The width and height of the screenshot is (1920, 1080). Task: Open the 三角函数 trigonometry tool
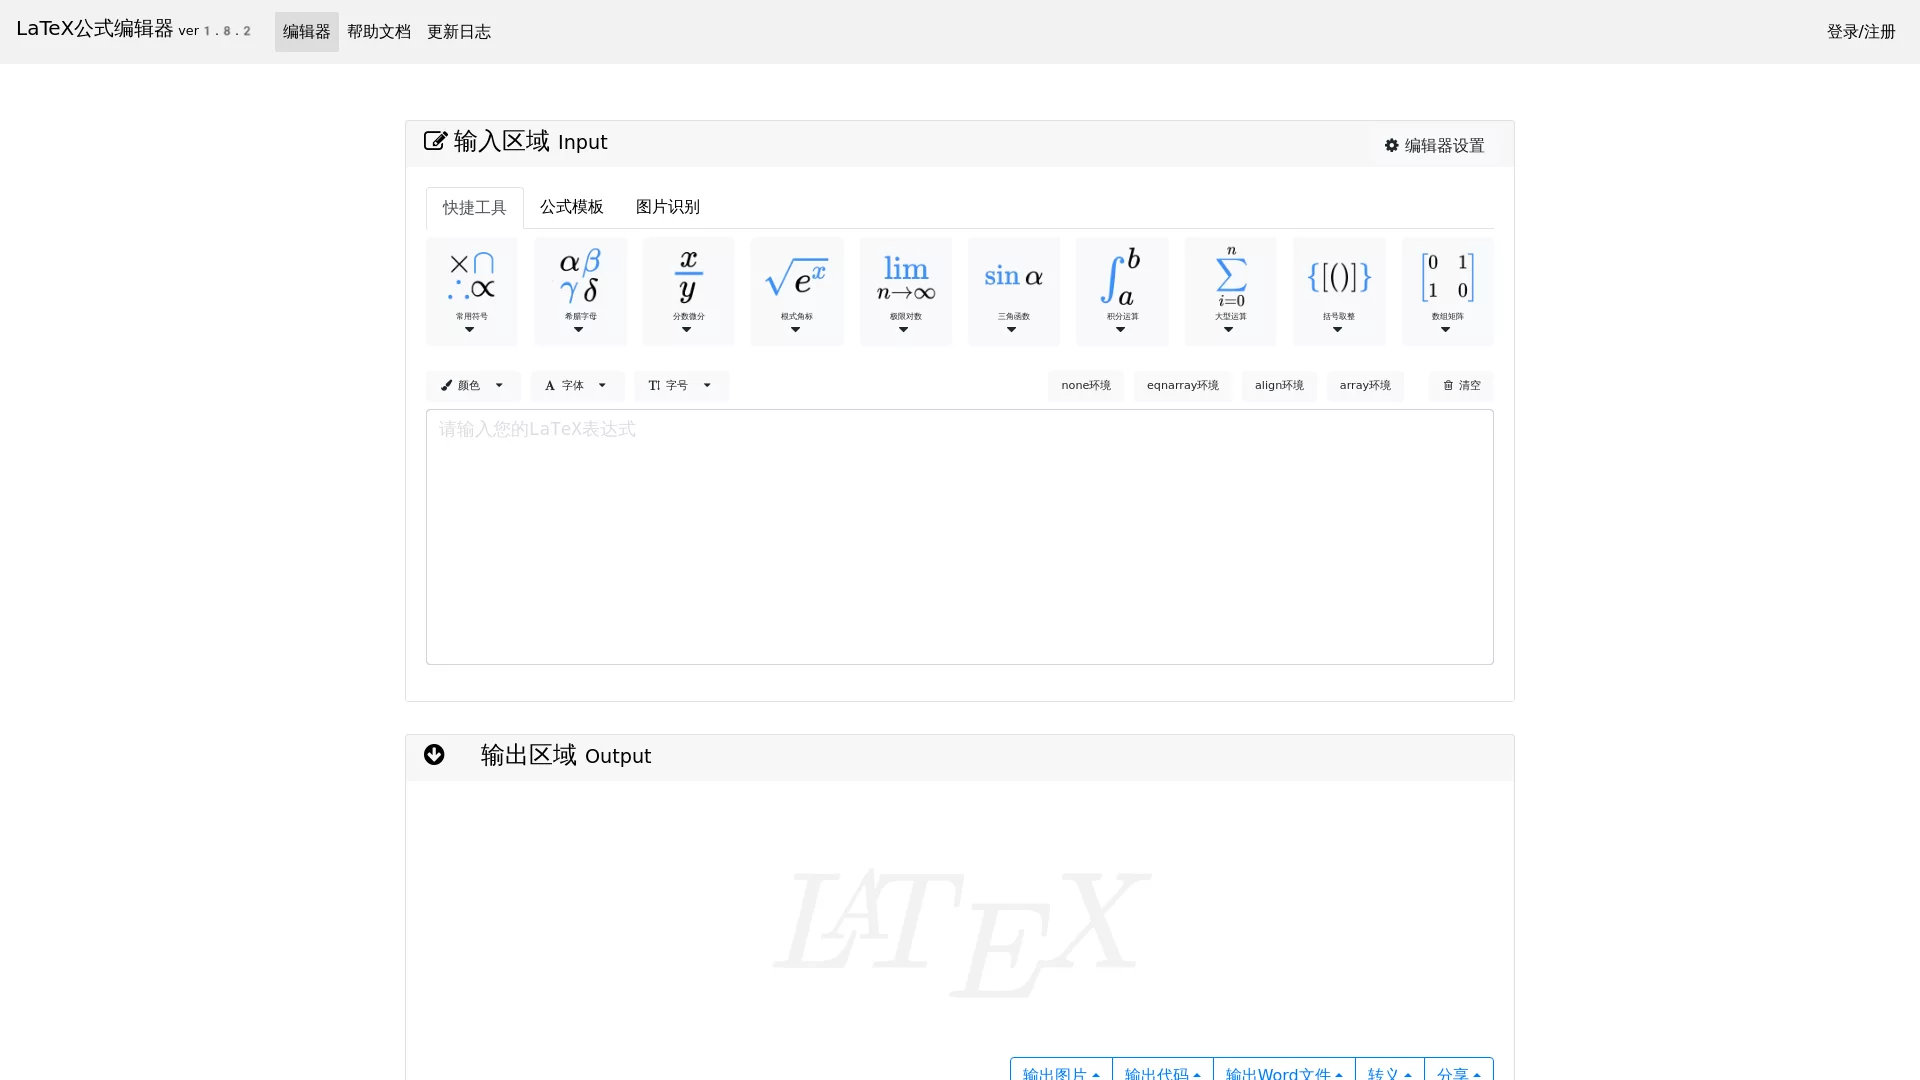coord(1013,290)
